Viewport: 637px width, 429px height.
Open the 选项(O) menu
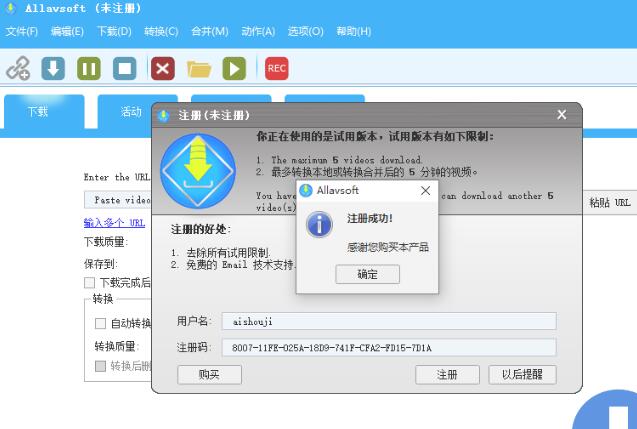coord(306,31)
